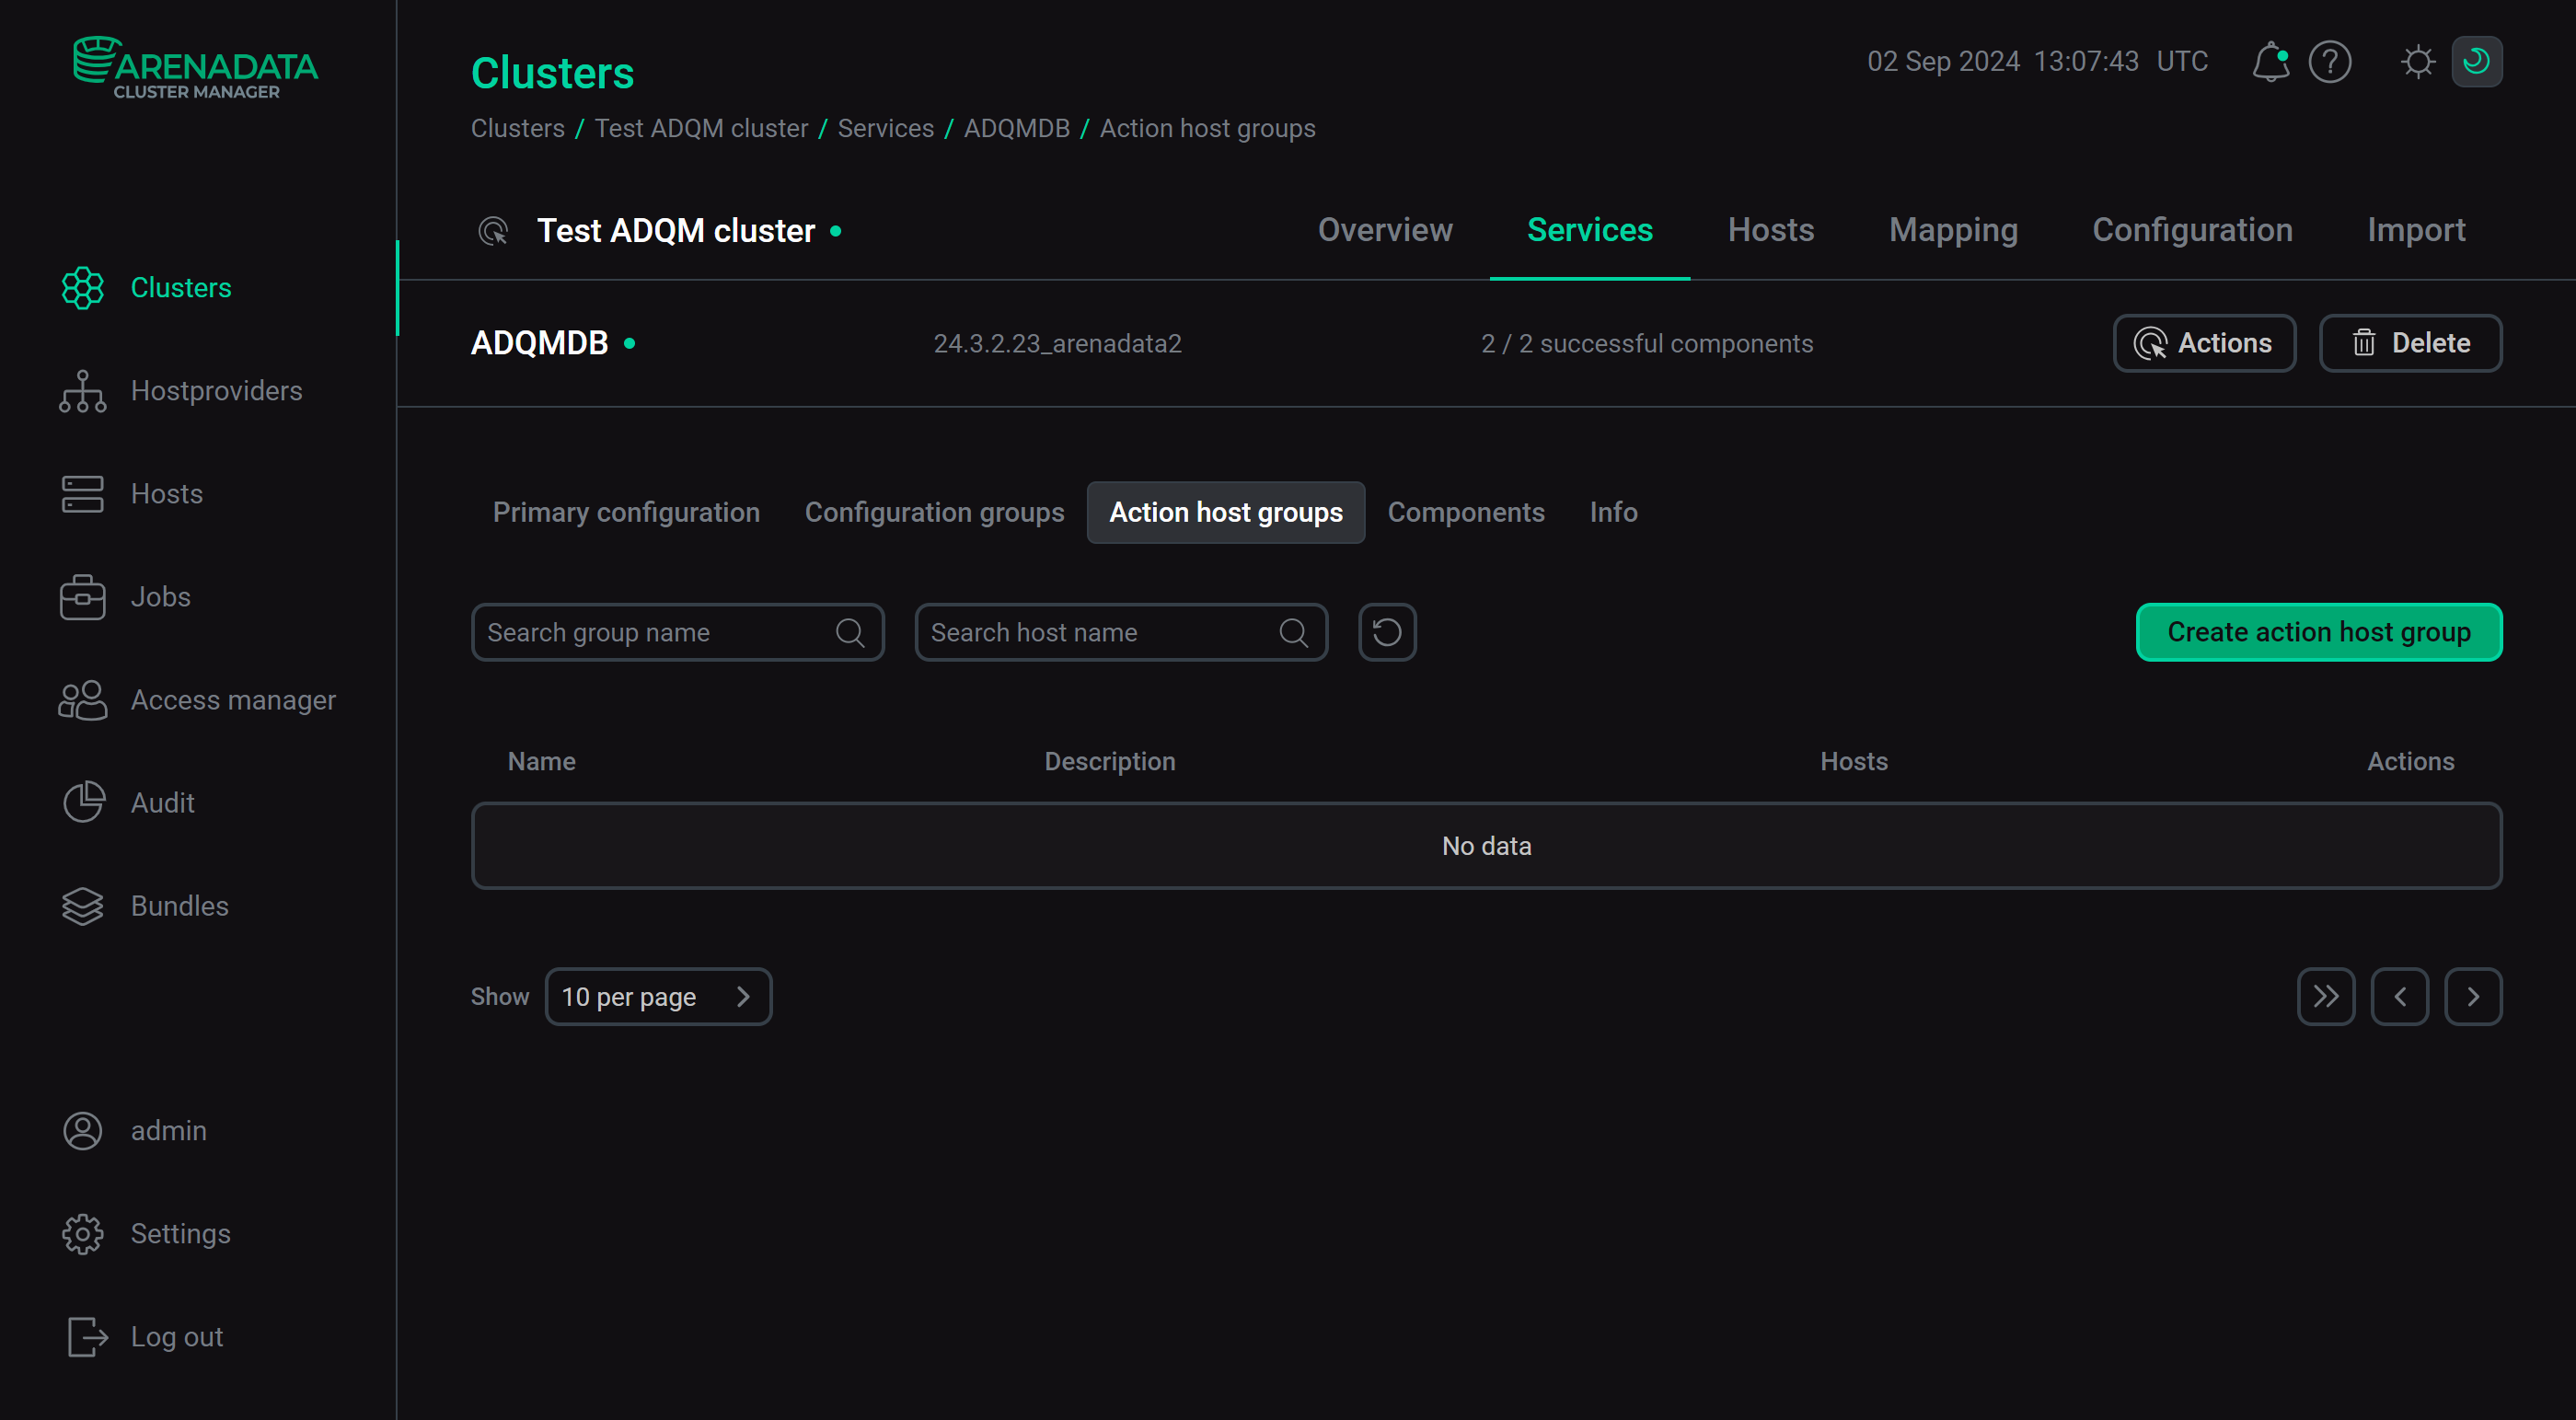Screen dimensions: 2576x1420
Task: Focus the Search group name field
Action: [x=678, y=632]
